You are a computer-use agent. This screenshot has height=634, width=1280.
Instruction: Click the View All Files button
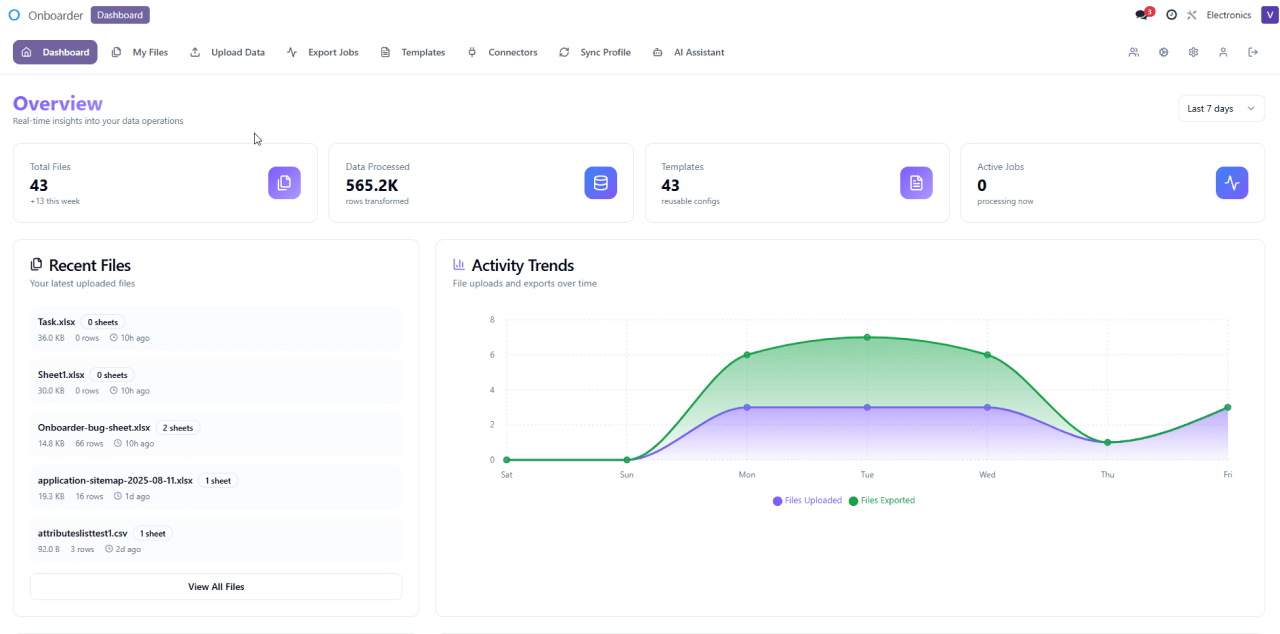coord(216,587)
